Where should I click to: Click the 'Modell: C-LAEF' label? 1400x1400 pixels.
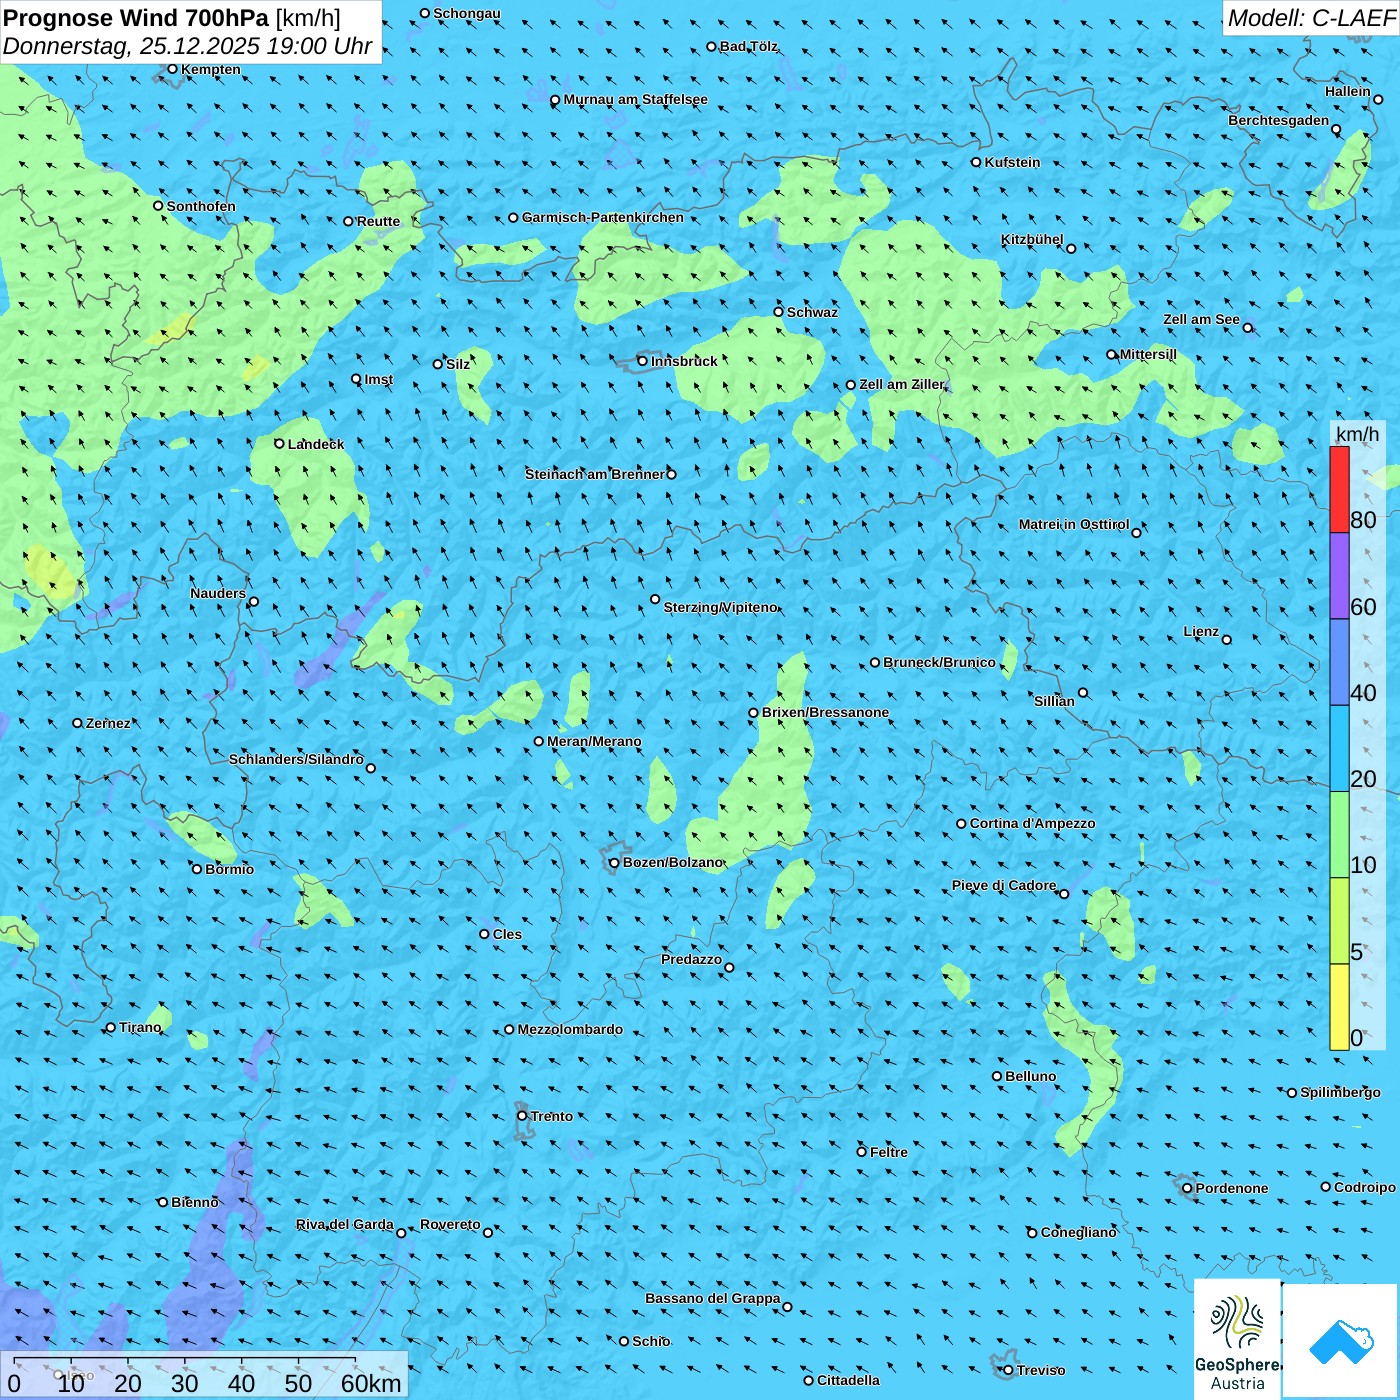point(1311,17)
